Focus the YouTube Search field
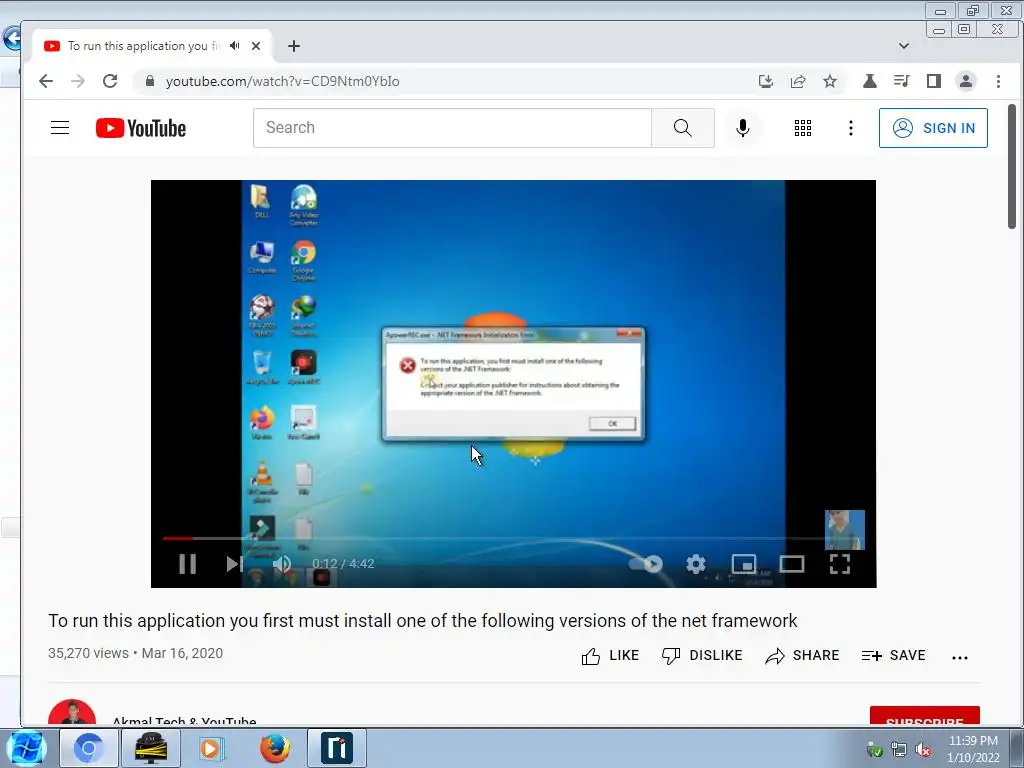 pyautogui.click(x=452, y=128)
